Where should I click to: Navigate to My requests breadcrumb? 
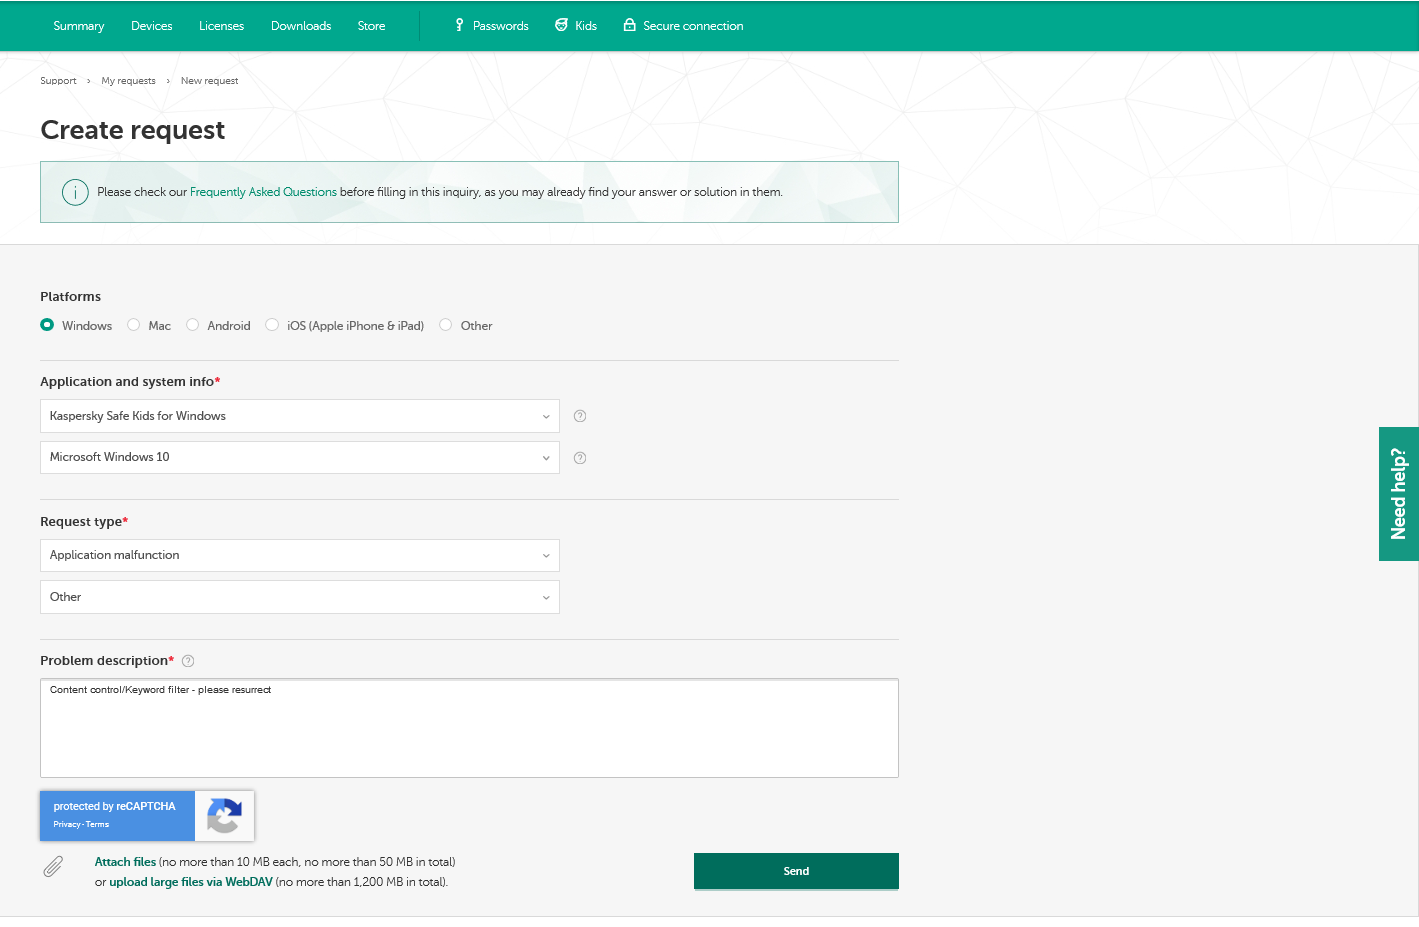[128, 81]
